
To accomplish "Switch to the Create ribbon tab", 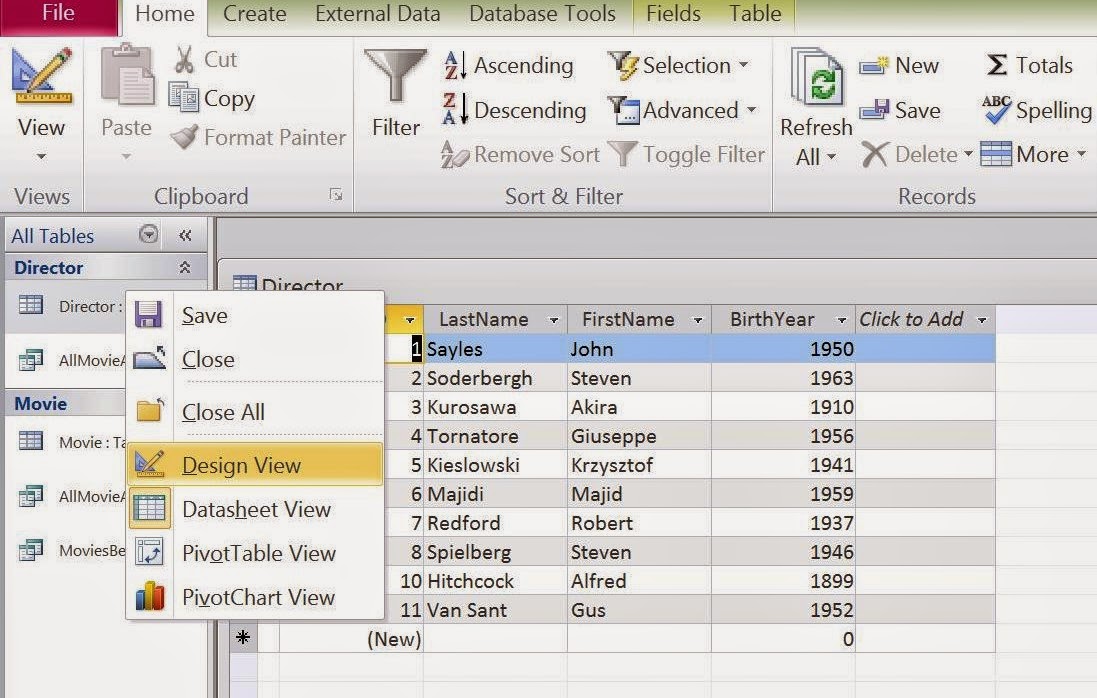I will [x=253, y=15].
